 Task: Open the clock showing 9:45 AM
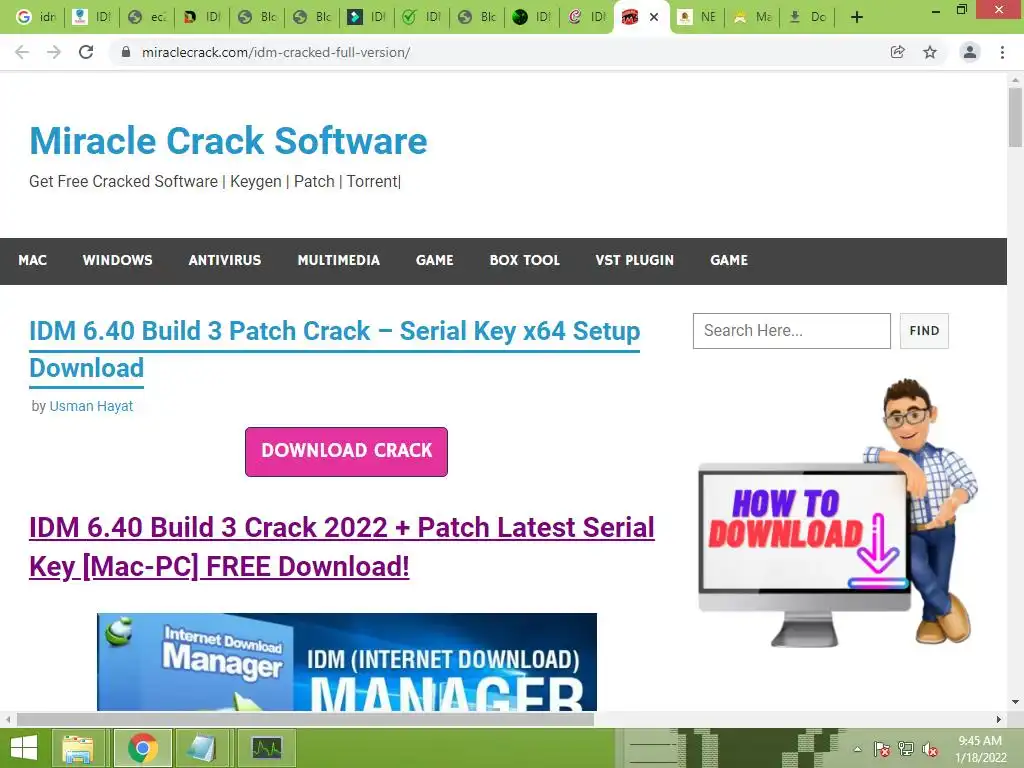point(981,749)
